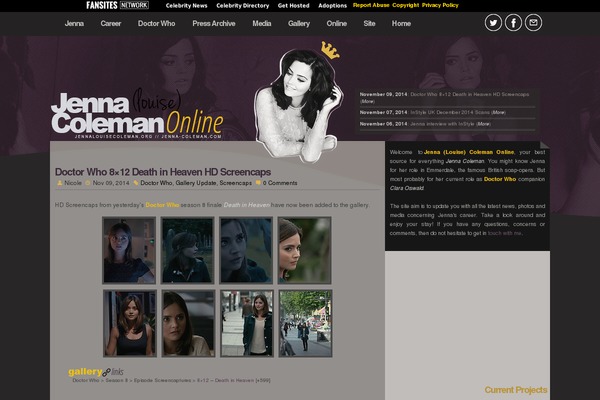Screen dimensions: 600x400
Task: Click author name Nicole
Action: (73, 183)
